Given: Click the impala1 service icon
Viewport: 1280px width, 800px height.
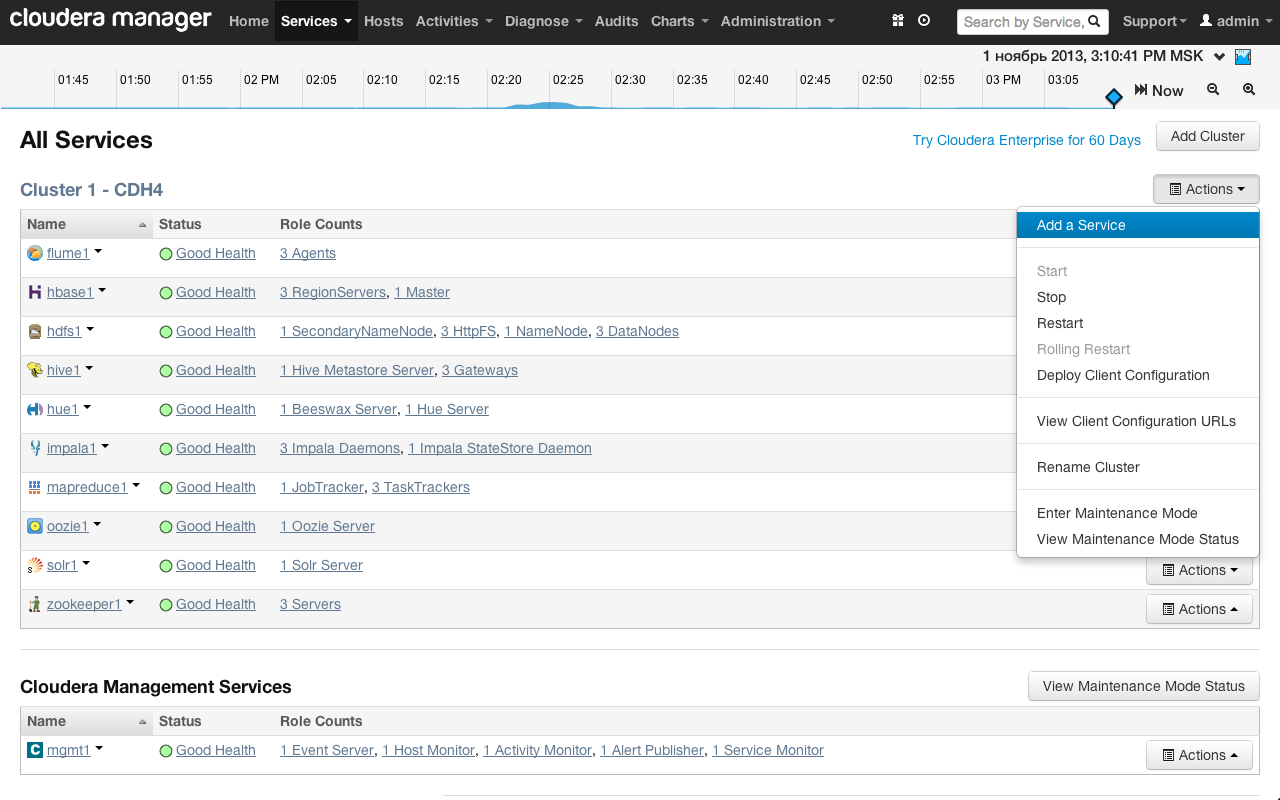Looking at the screenshot, I should click(35, 448).
